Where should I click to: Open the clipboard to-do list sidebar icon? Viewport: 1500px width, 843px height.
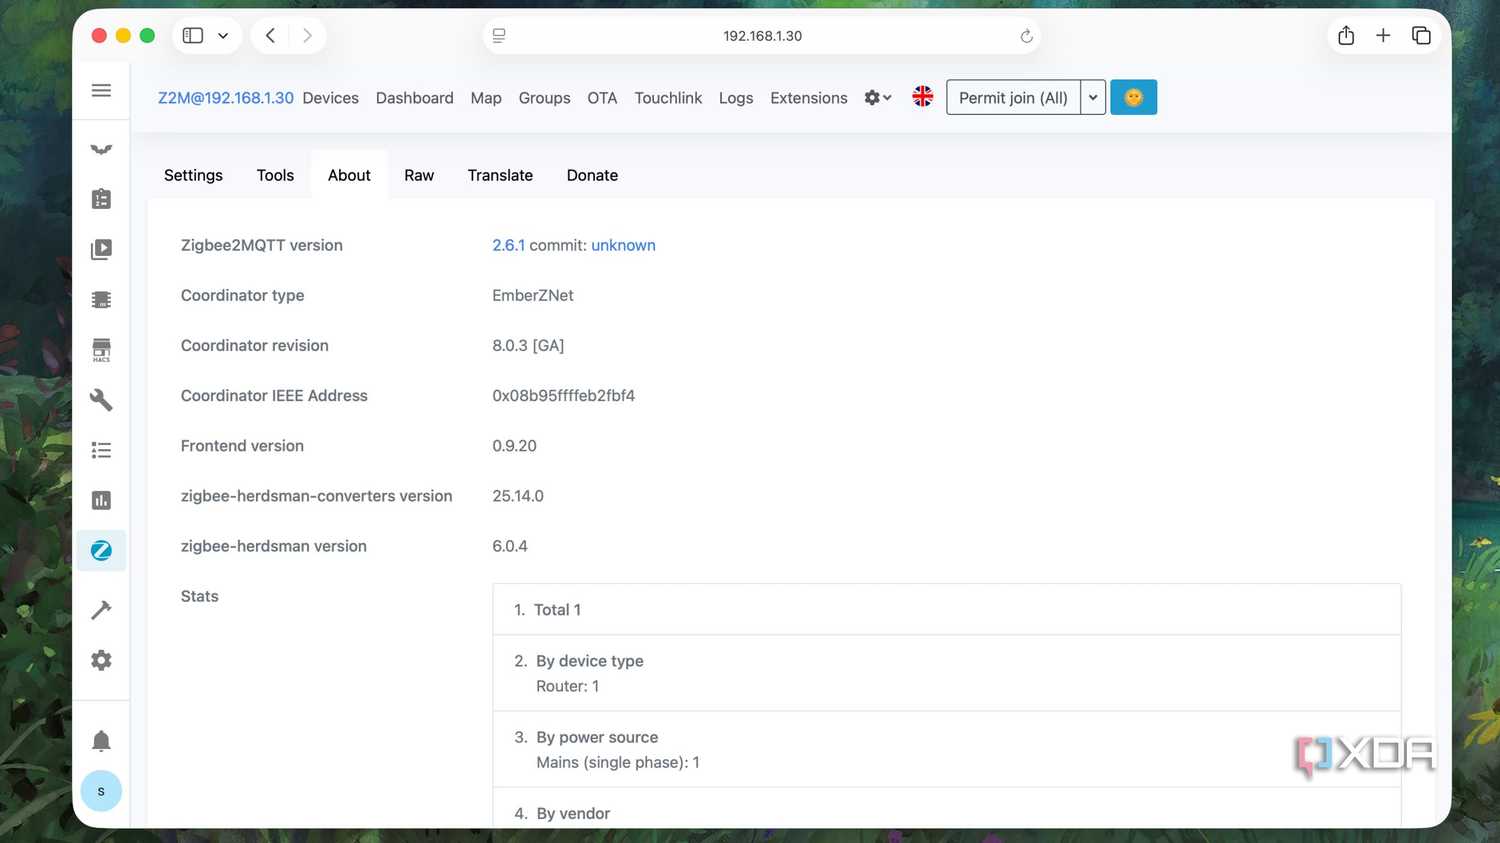click(101, 199)
